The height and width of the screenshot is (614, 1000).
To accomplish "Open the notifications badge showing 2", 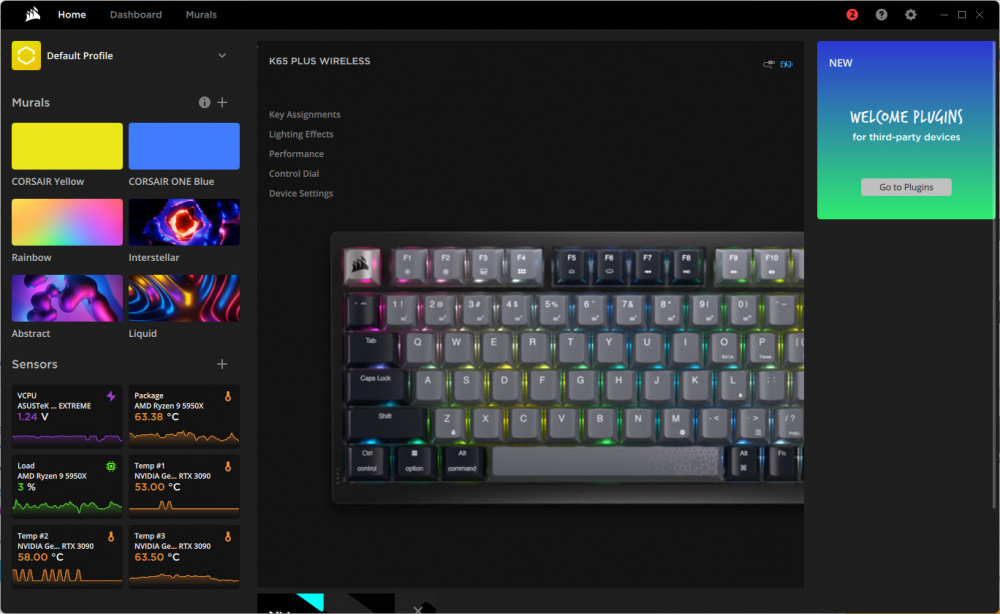I will coord(852,14).
